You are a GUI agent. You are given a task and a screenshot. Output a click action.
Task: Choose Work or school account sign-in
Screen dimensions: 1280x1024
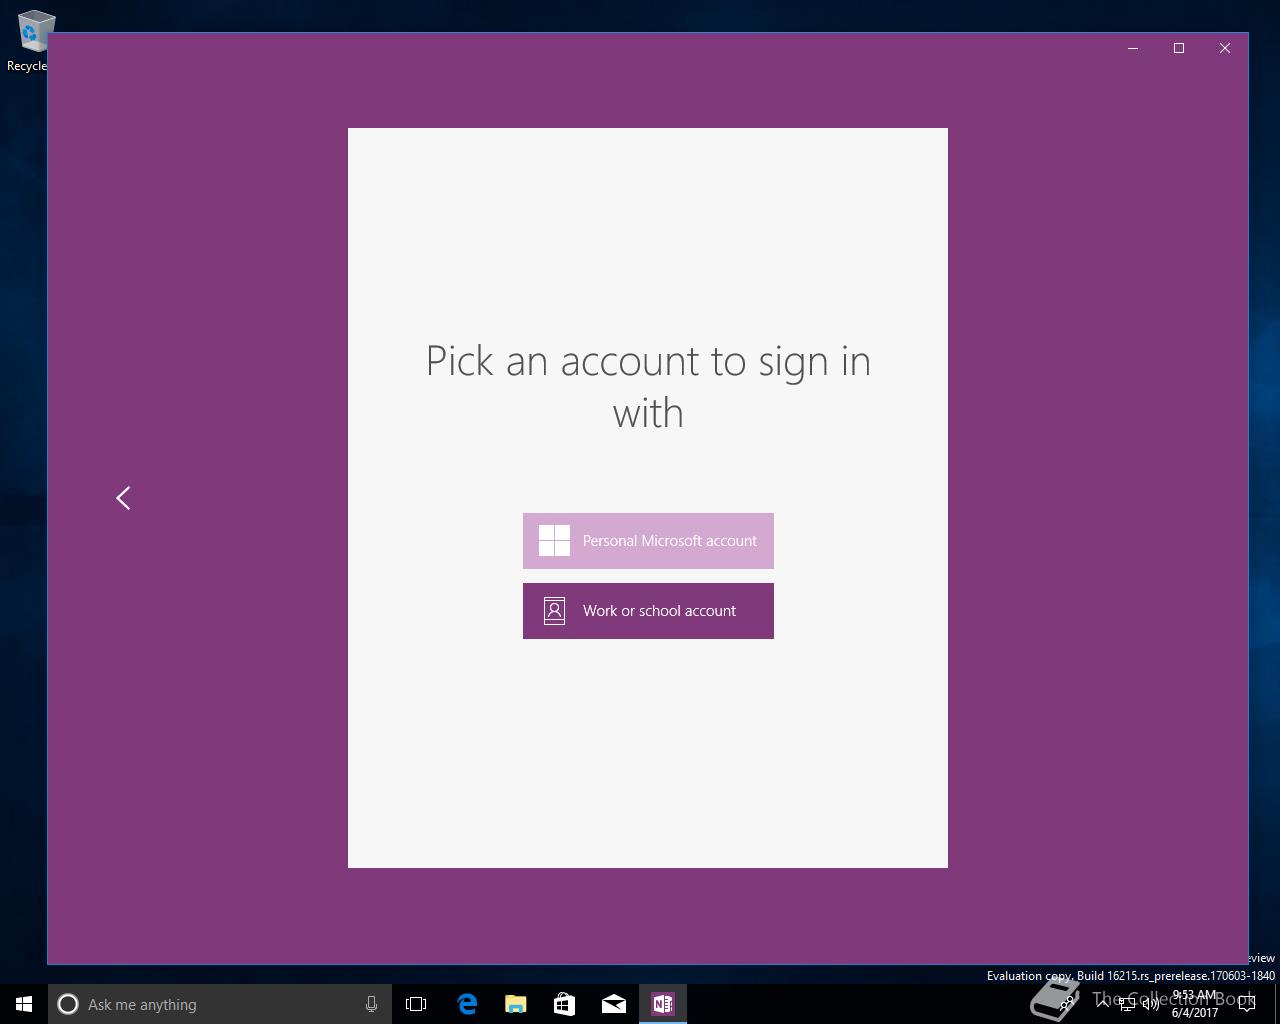648,611
